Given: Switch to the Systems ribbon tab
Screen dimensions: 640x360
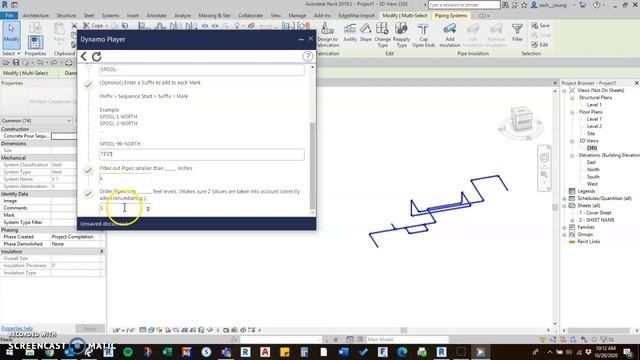Looking at the screenshot, I should [110, 15].
